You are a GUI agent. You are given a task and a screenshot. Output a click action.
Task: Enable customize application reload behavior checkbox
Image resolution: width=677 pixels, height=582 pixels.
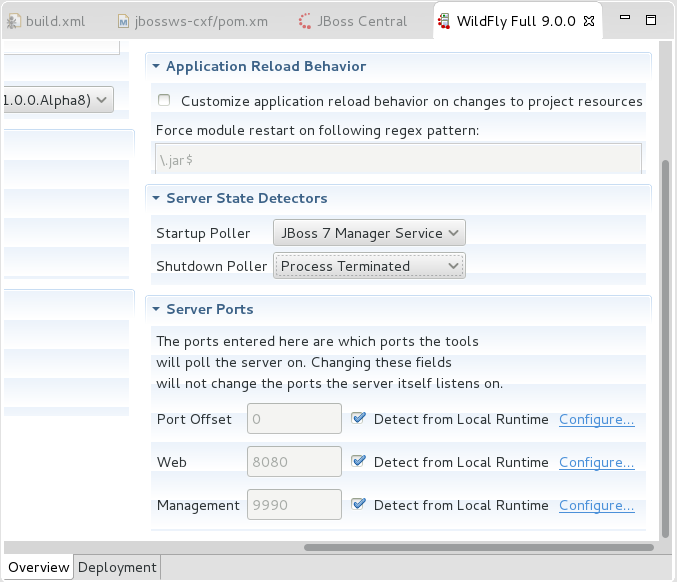164,100
